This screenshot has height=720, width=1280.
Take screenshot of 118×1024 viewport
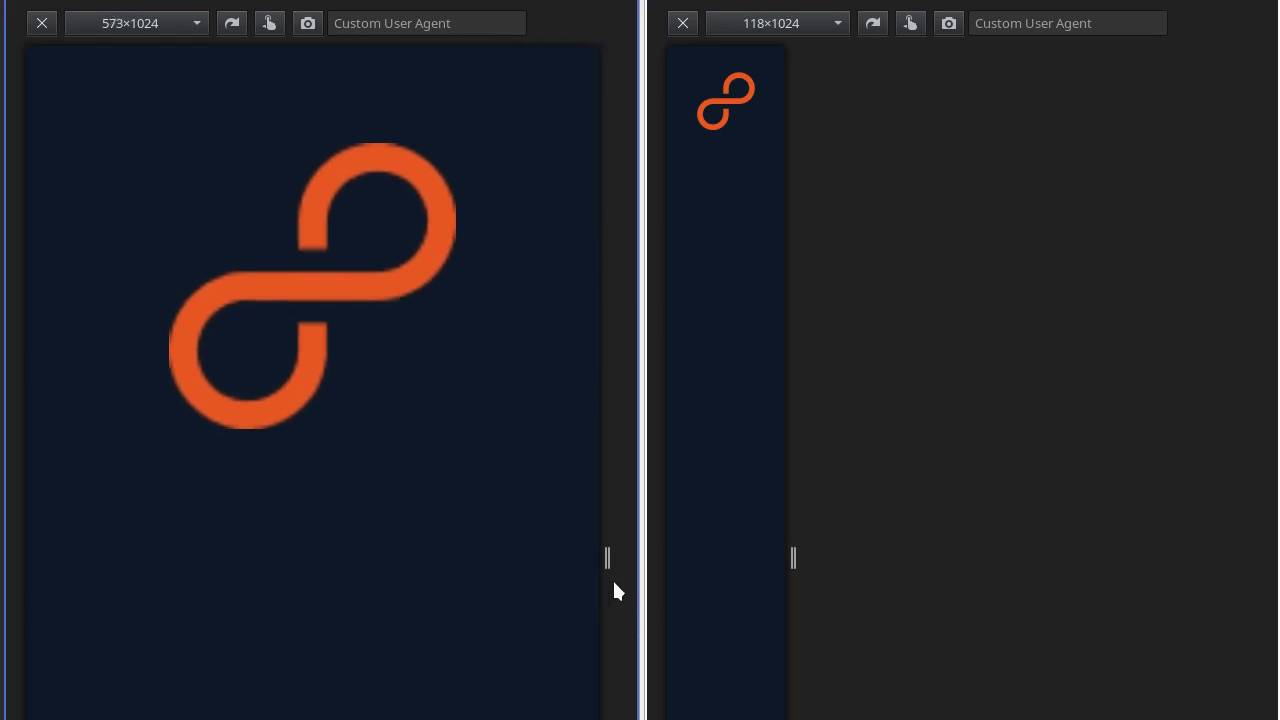[949, 23]
